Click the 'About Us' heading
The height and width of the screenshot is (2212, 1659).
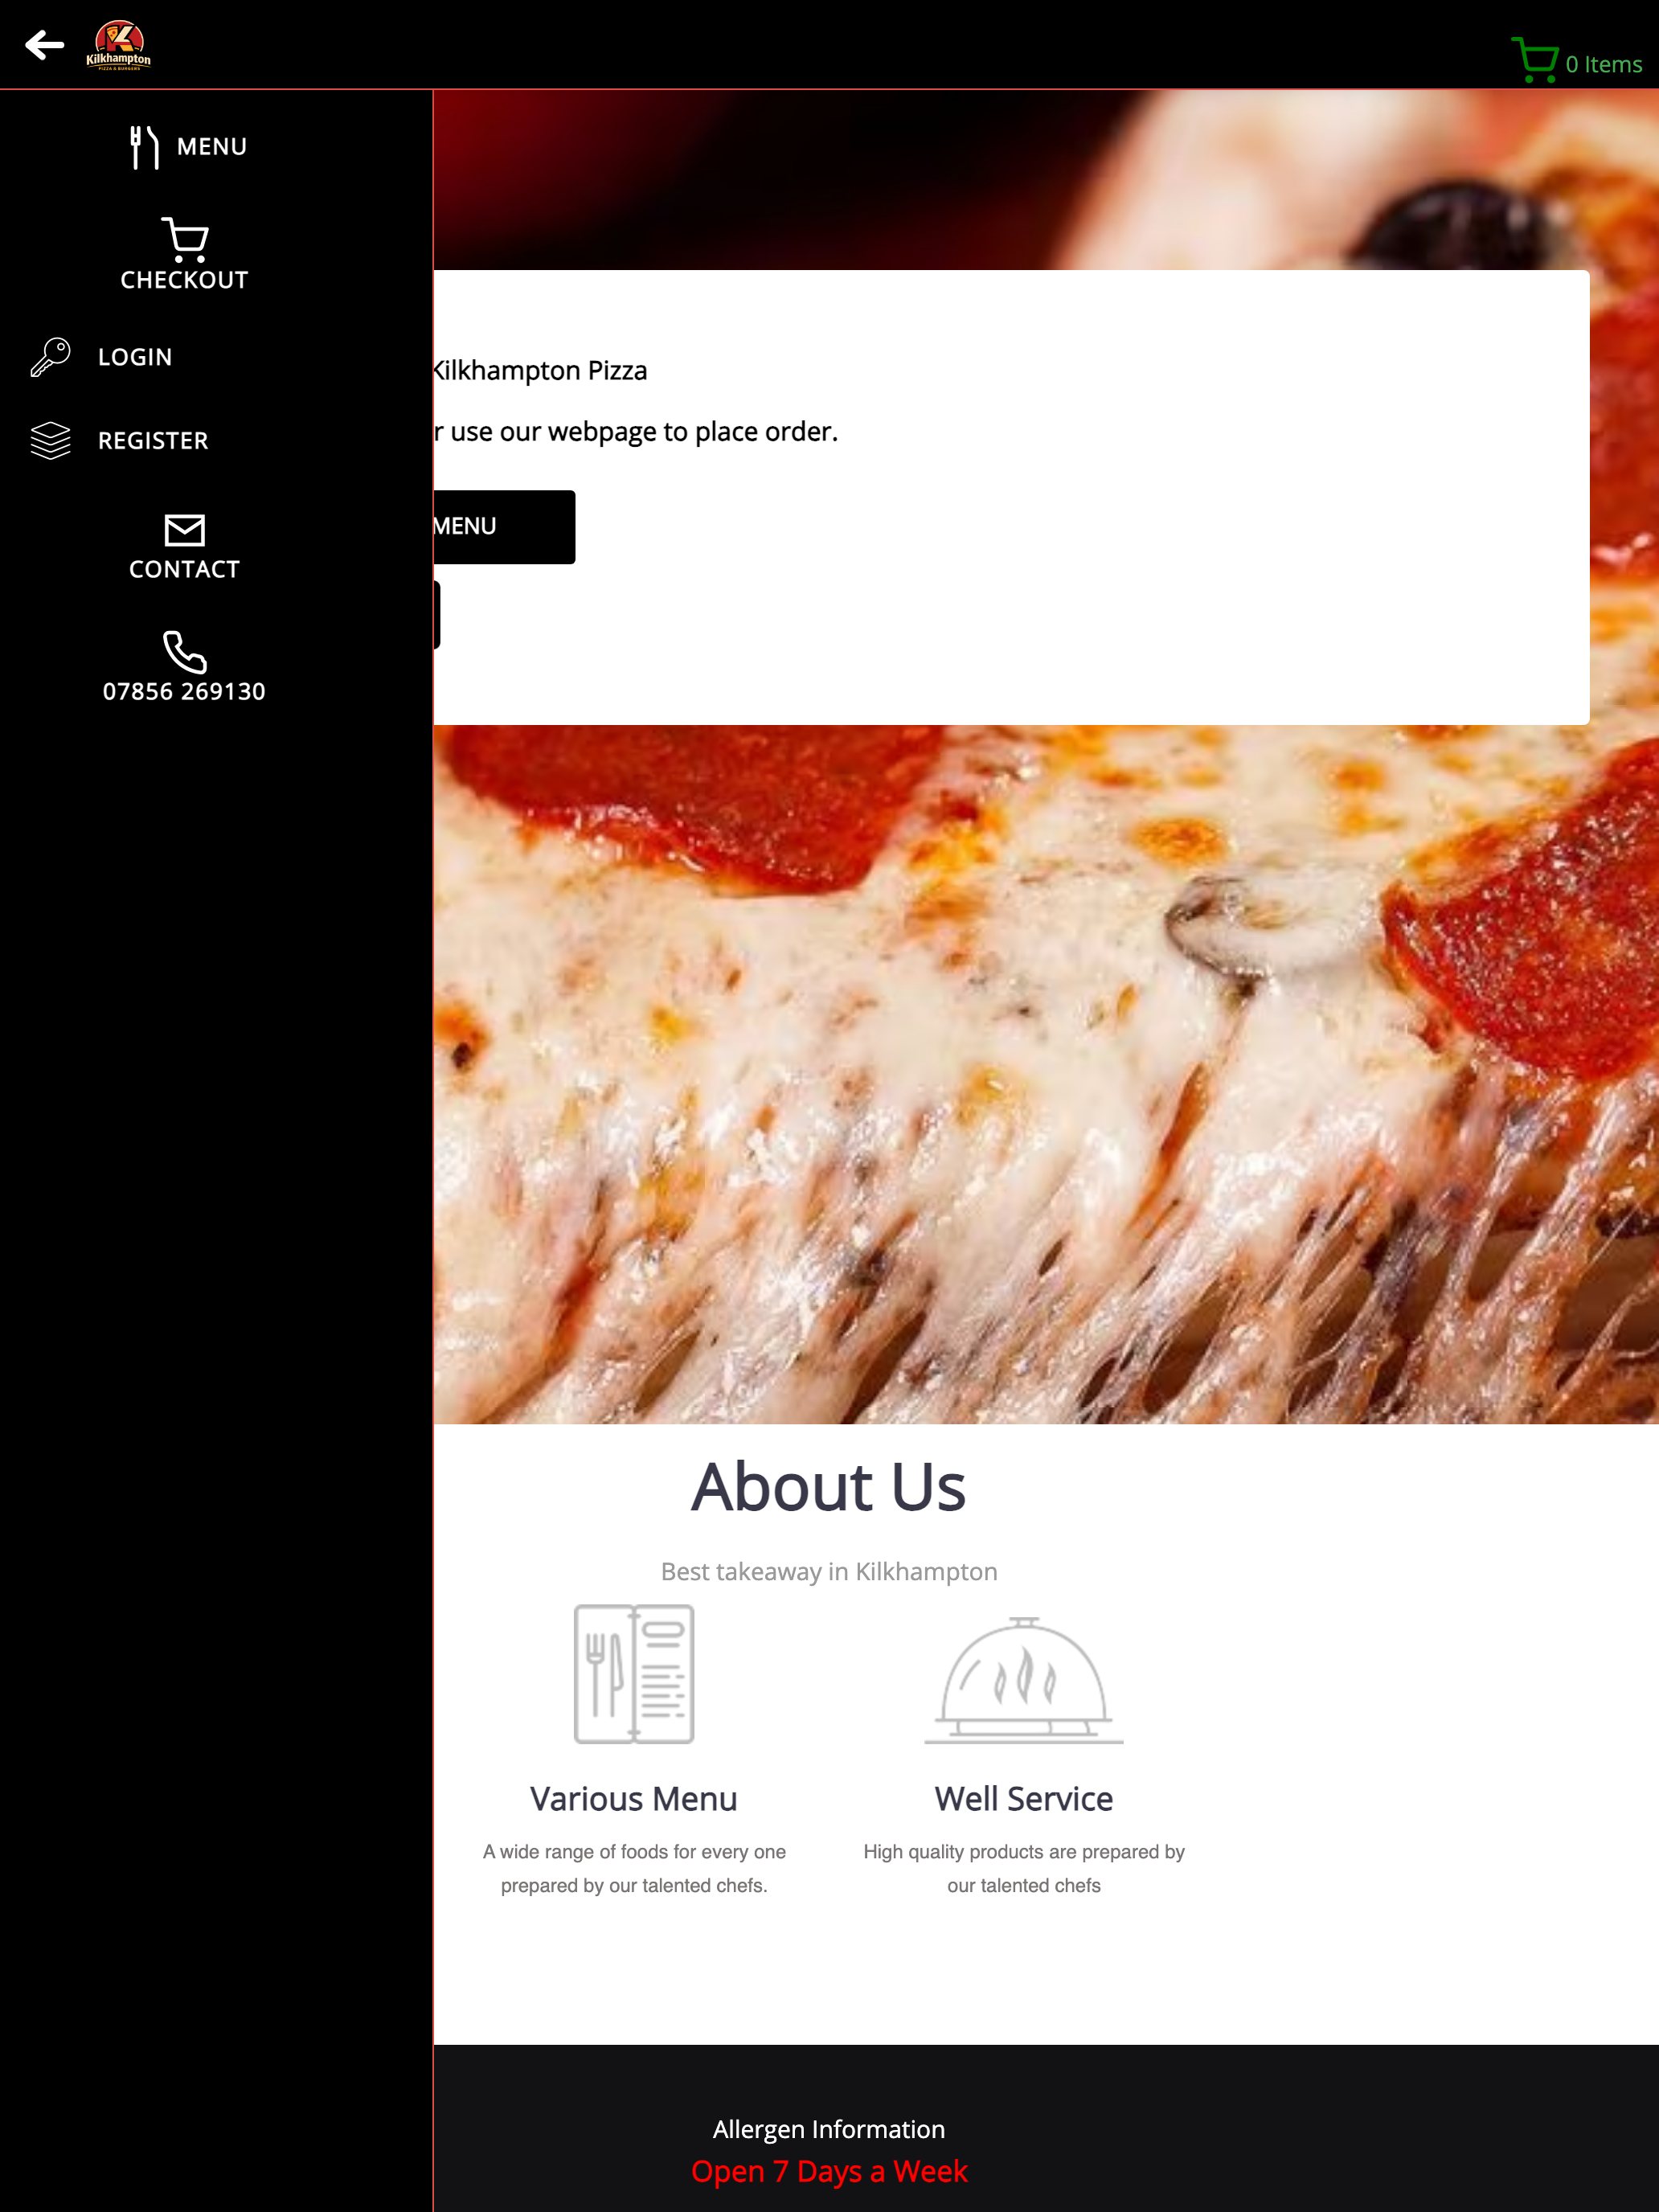[829, 1487]
